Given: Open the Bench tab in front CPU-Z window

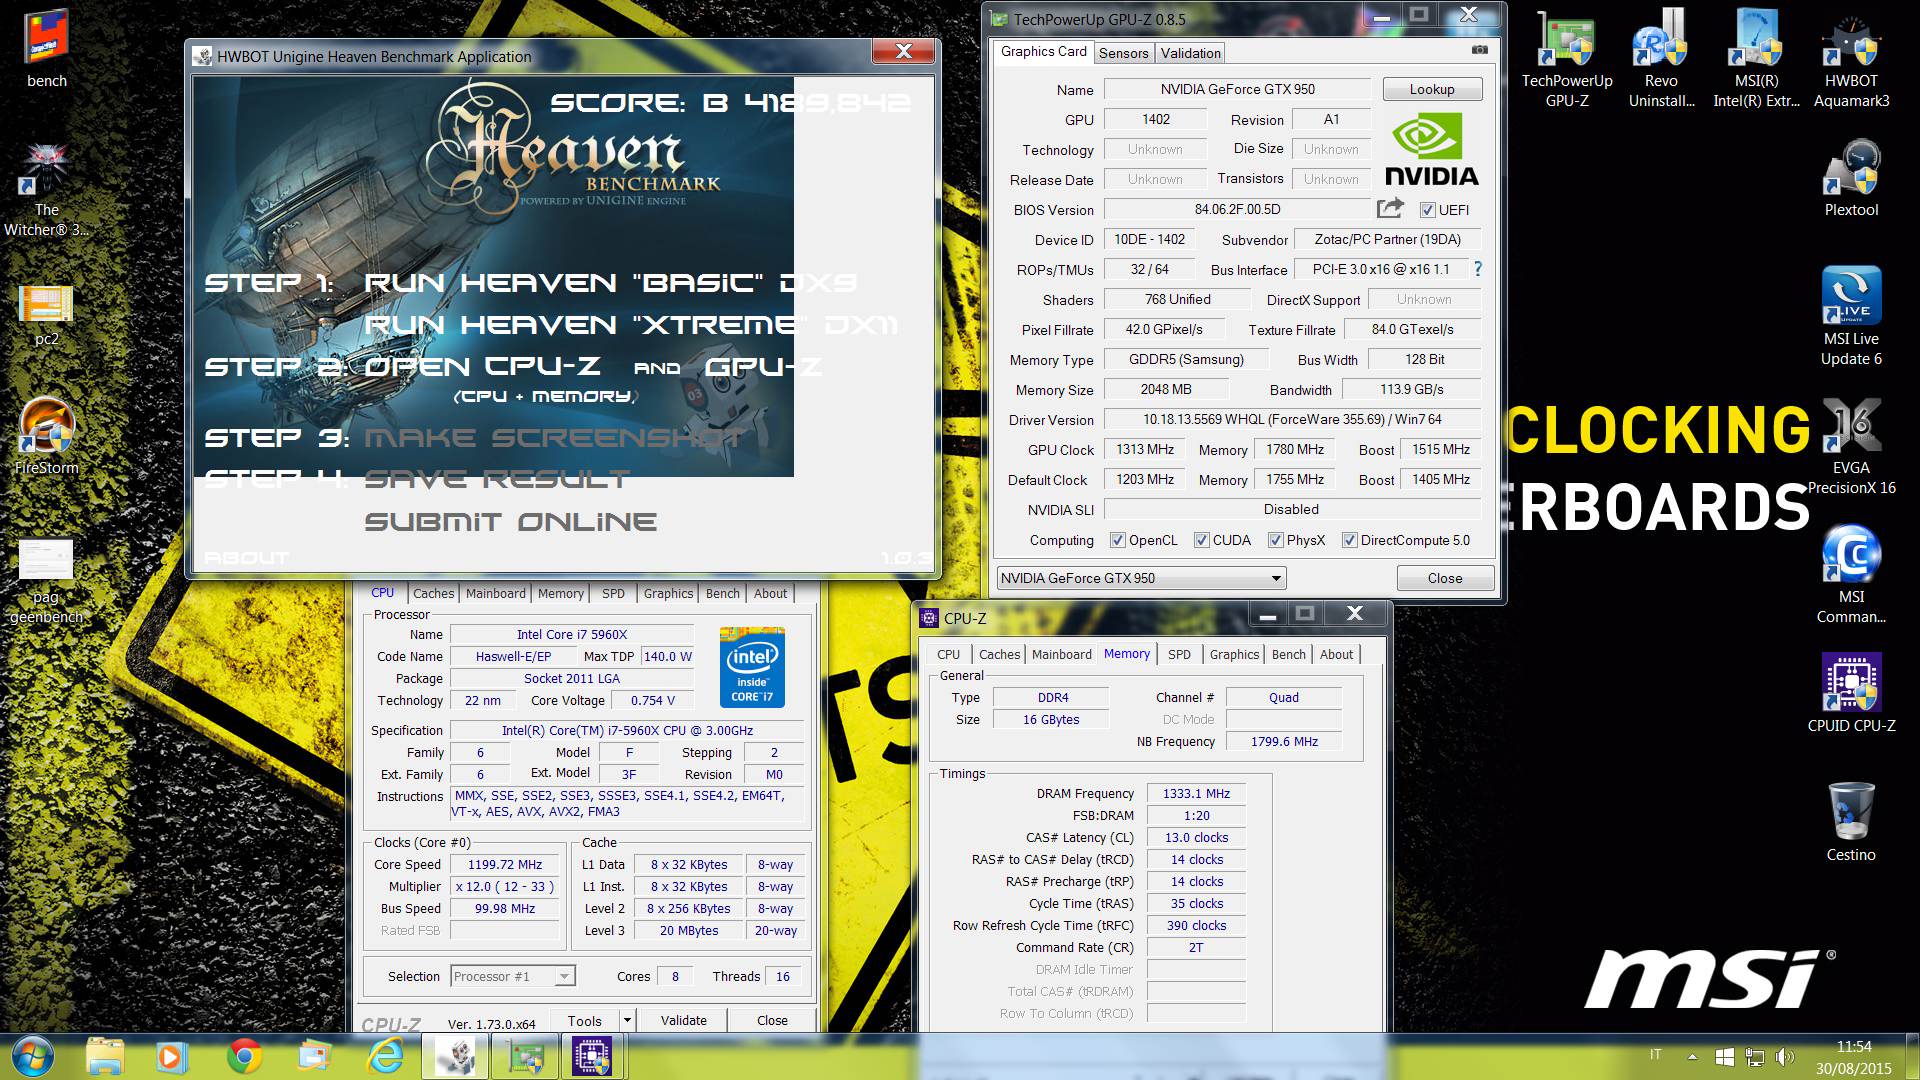Looking at the screenshot, I should coord(1288,654).
